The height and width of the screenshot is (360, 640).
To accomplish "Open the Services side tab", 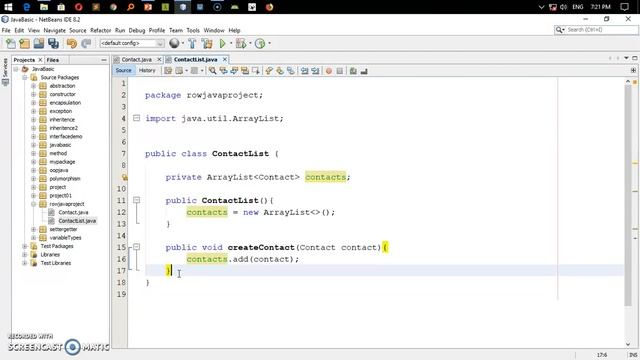I will coord(5,71).
